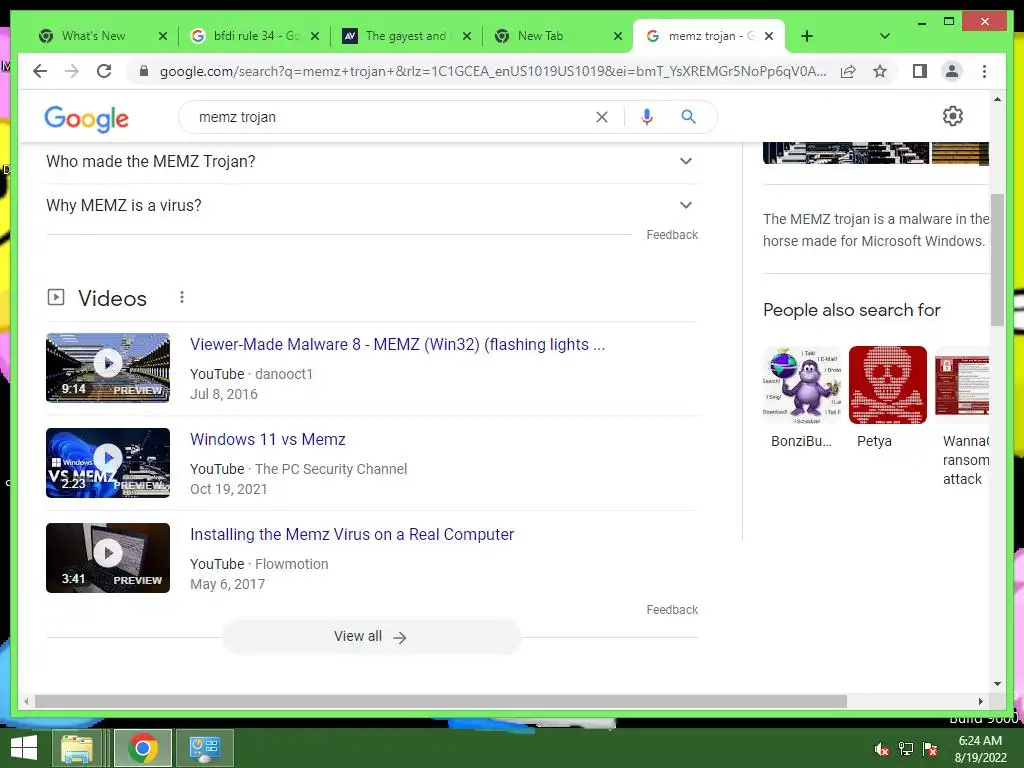1024x768 pixels.
Task: Open Viewer-Made Malware 8 video link
Action: 397,344
